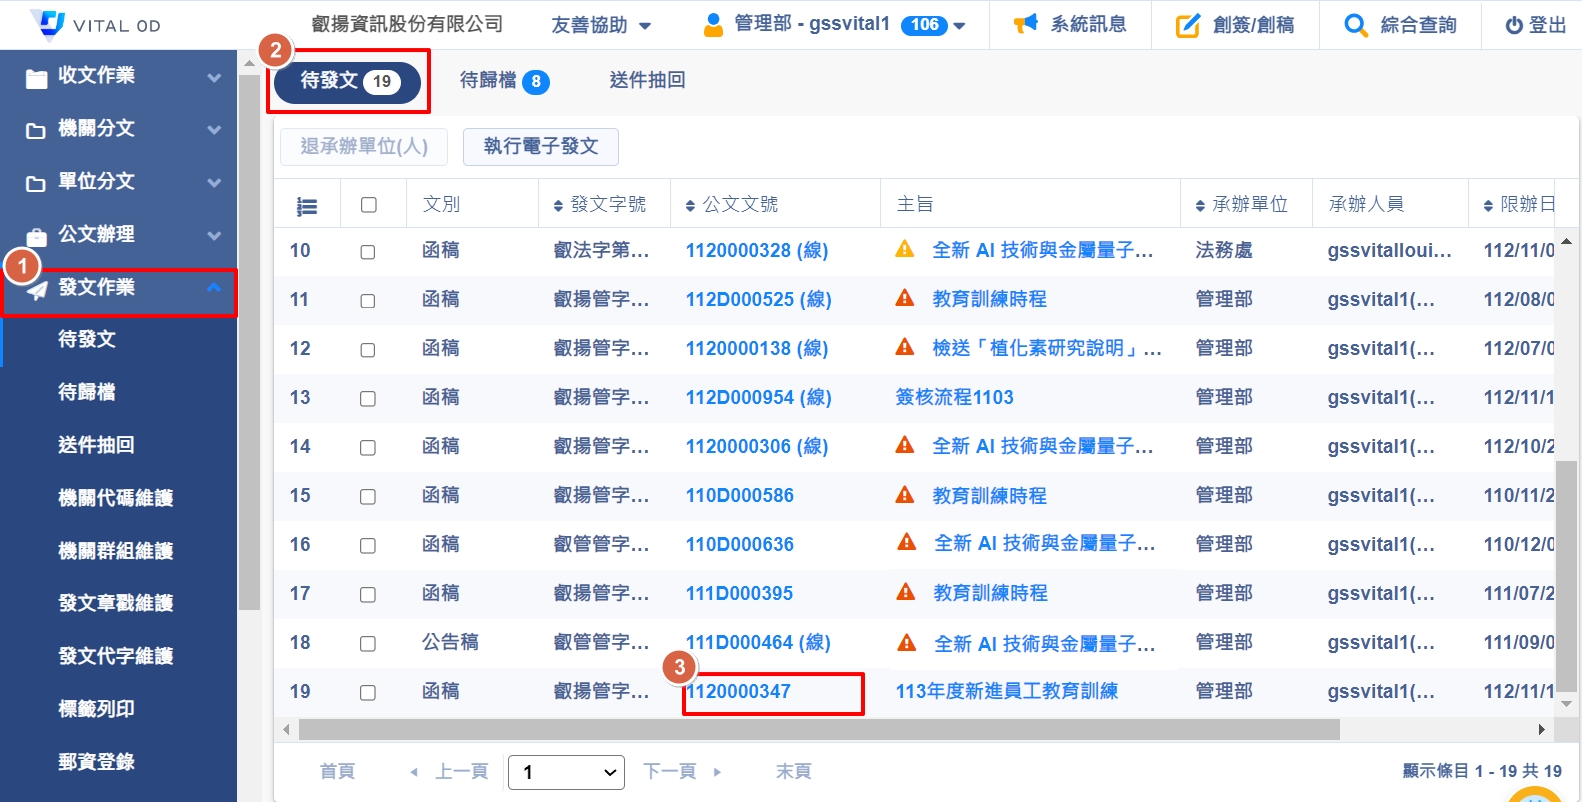Viewport: 1582px width, 802px height.
Task: Open document link 1120000347
Action: tap(739, 692)
